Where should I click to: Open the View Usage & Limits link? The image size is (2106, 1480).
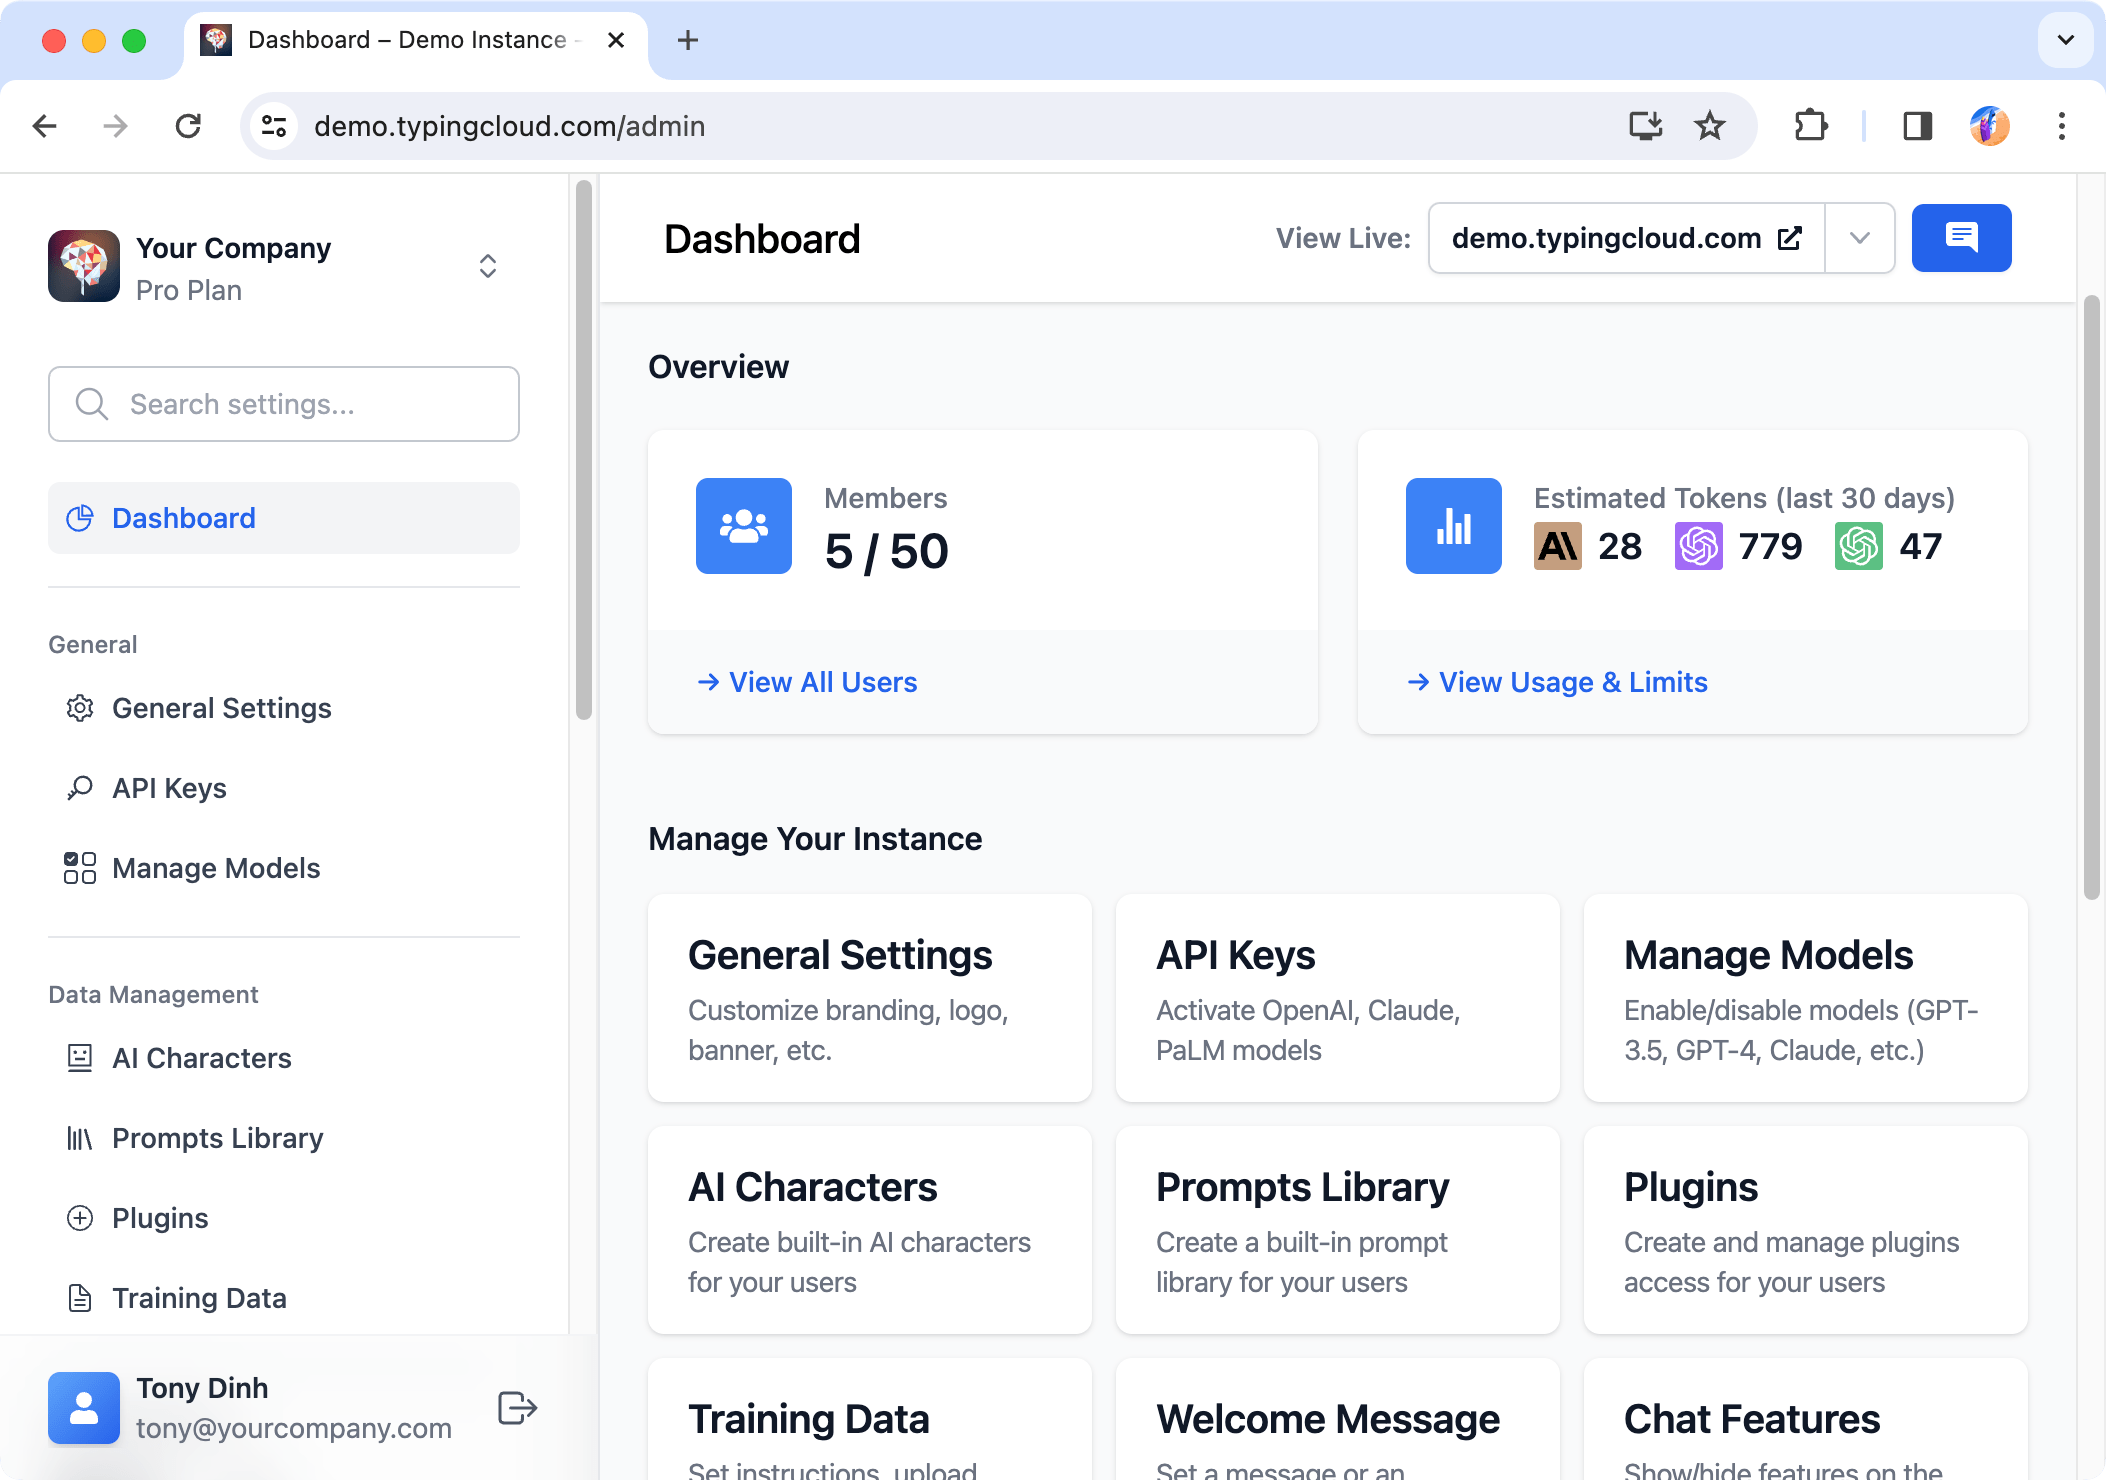(1572, 682)
